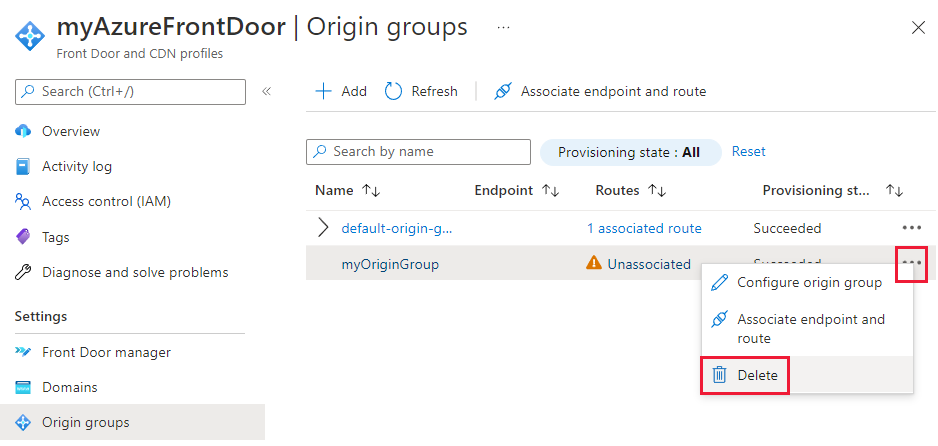This screenshot has width=938, height=446.
Task: Open the Overview page in sidebar
Action: tap(70, 131)
